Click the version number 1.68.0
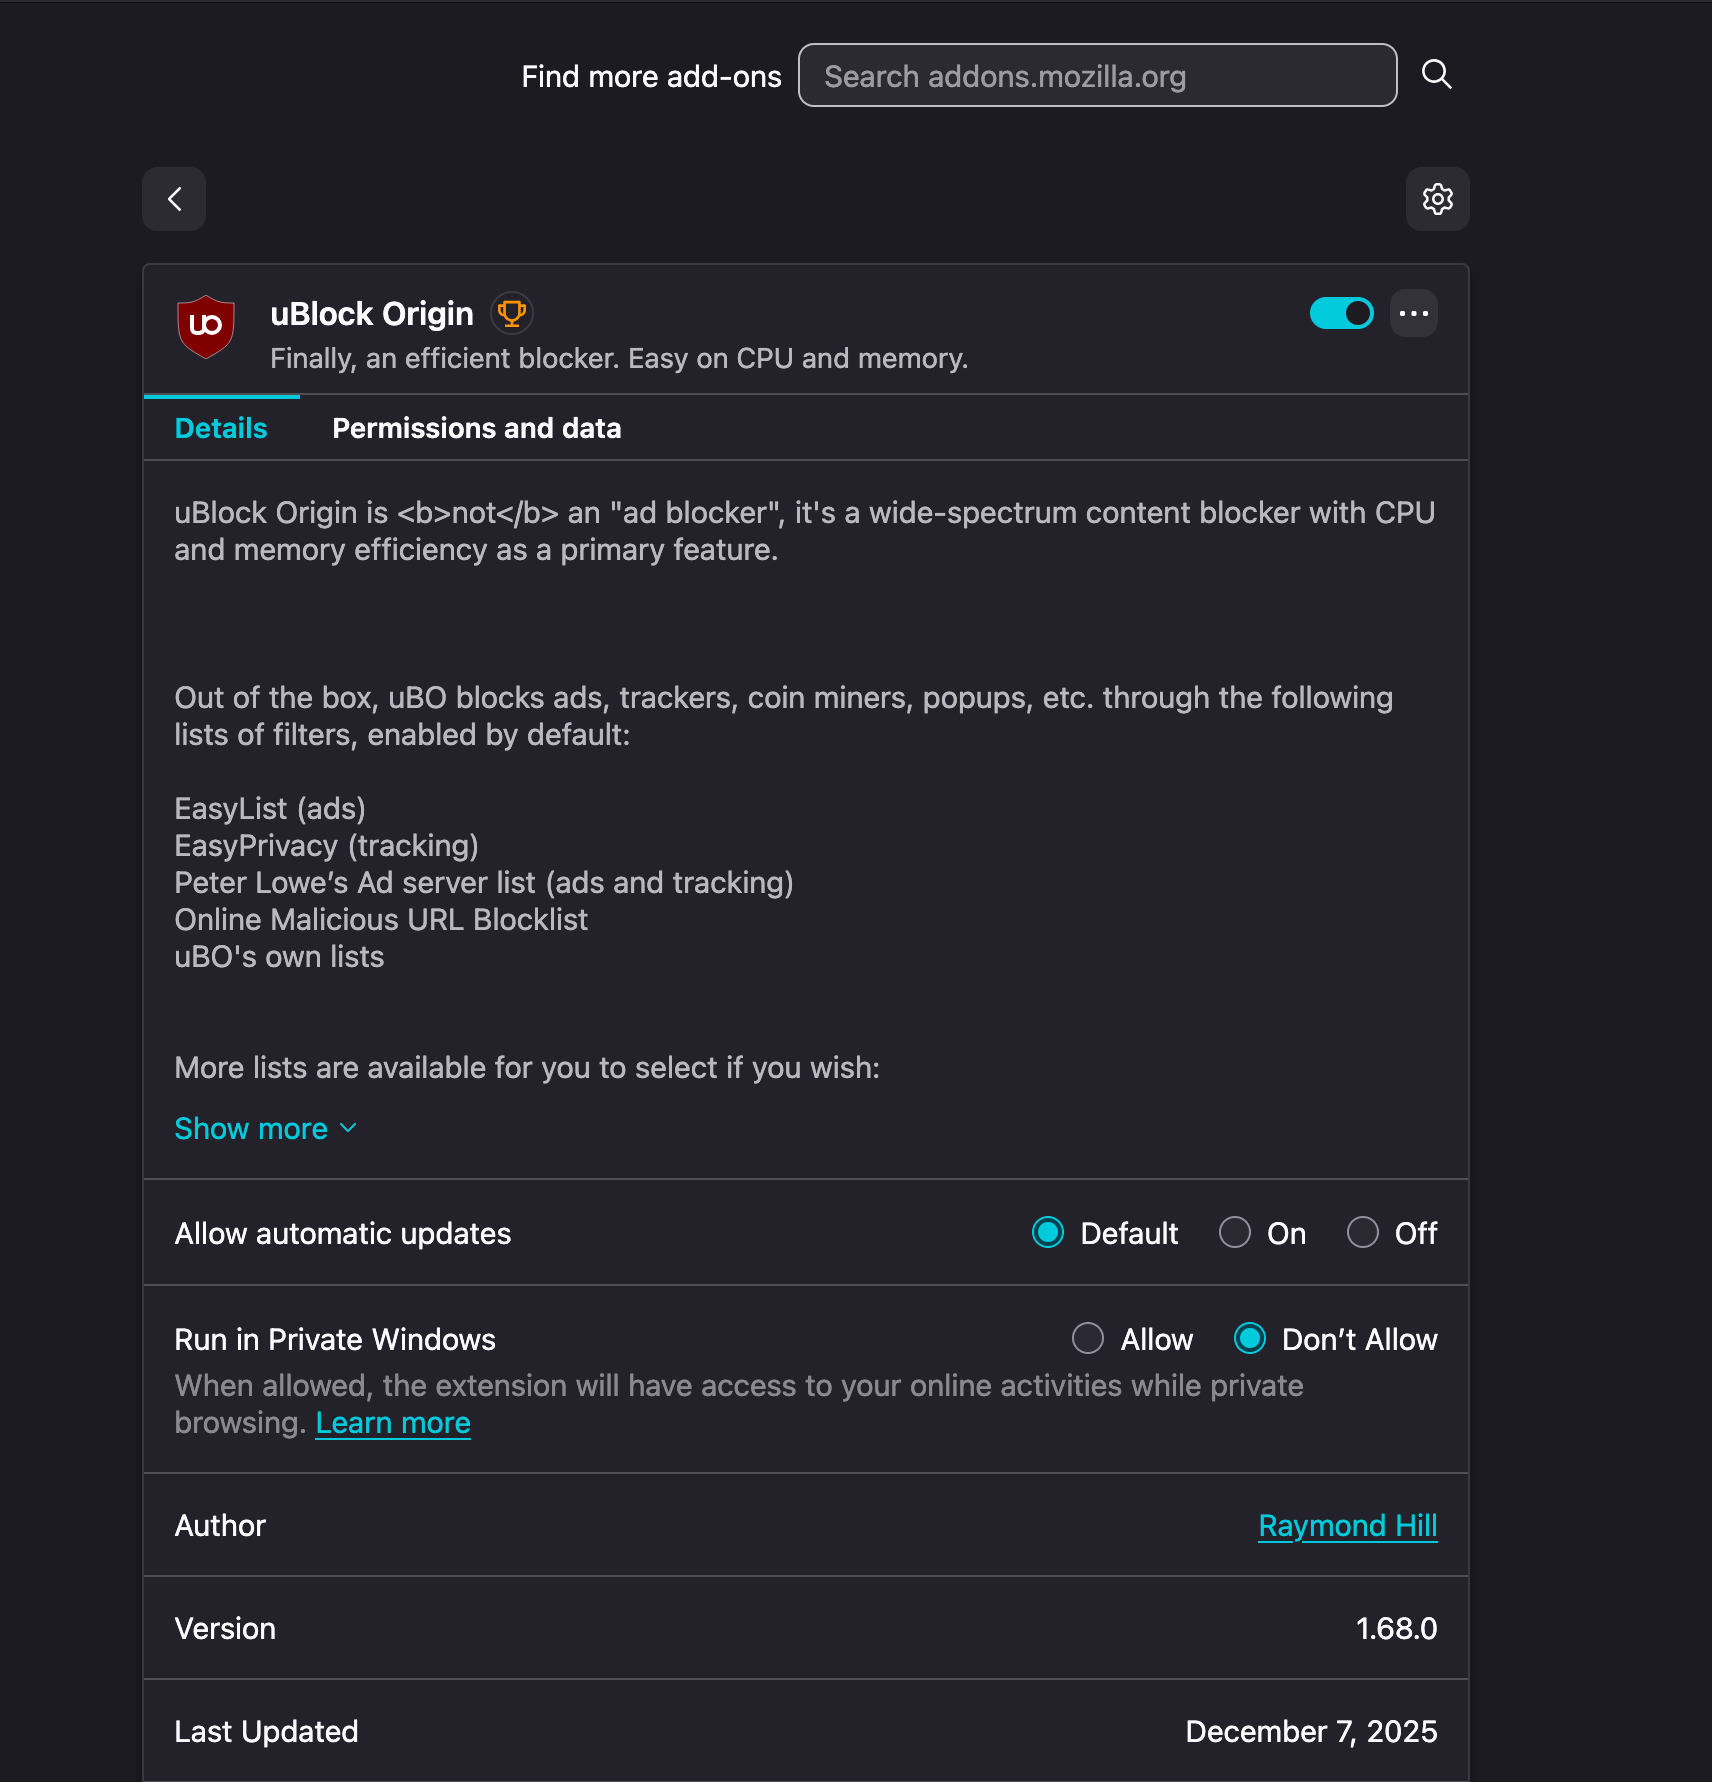The height and width of the screenshot is (1782, 1712). pyautogui.click(x=1396, y=1629)
